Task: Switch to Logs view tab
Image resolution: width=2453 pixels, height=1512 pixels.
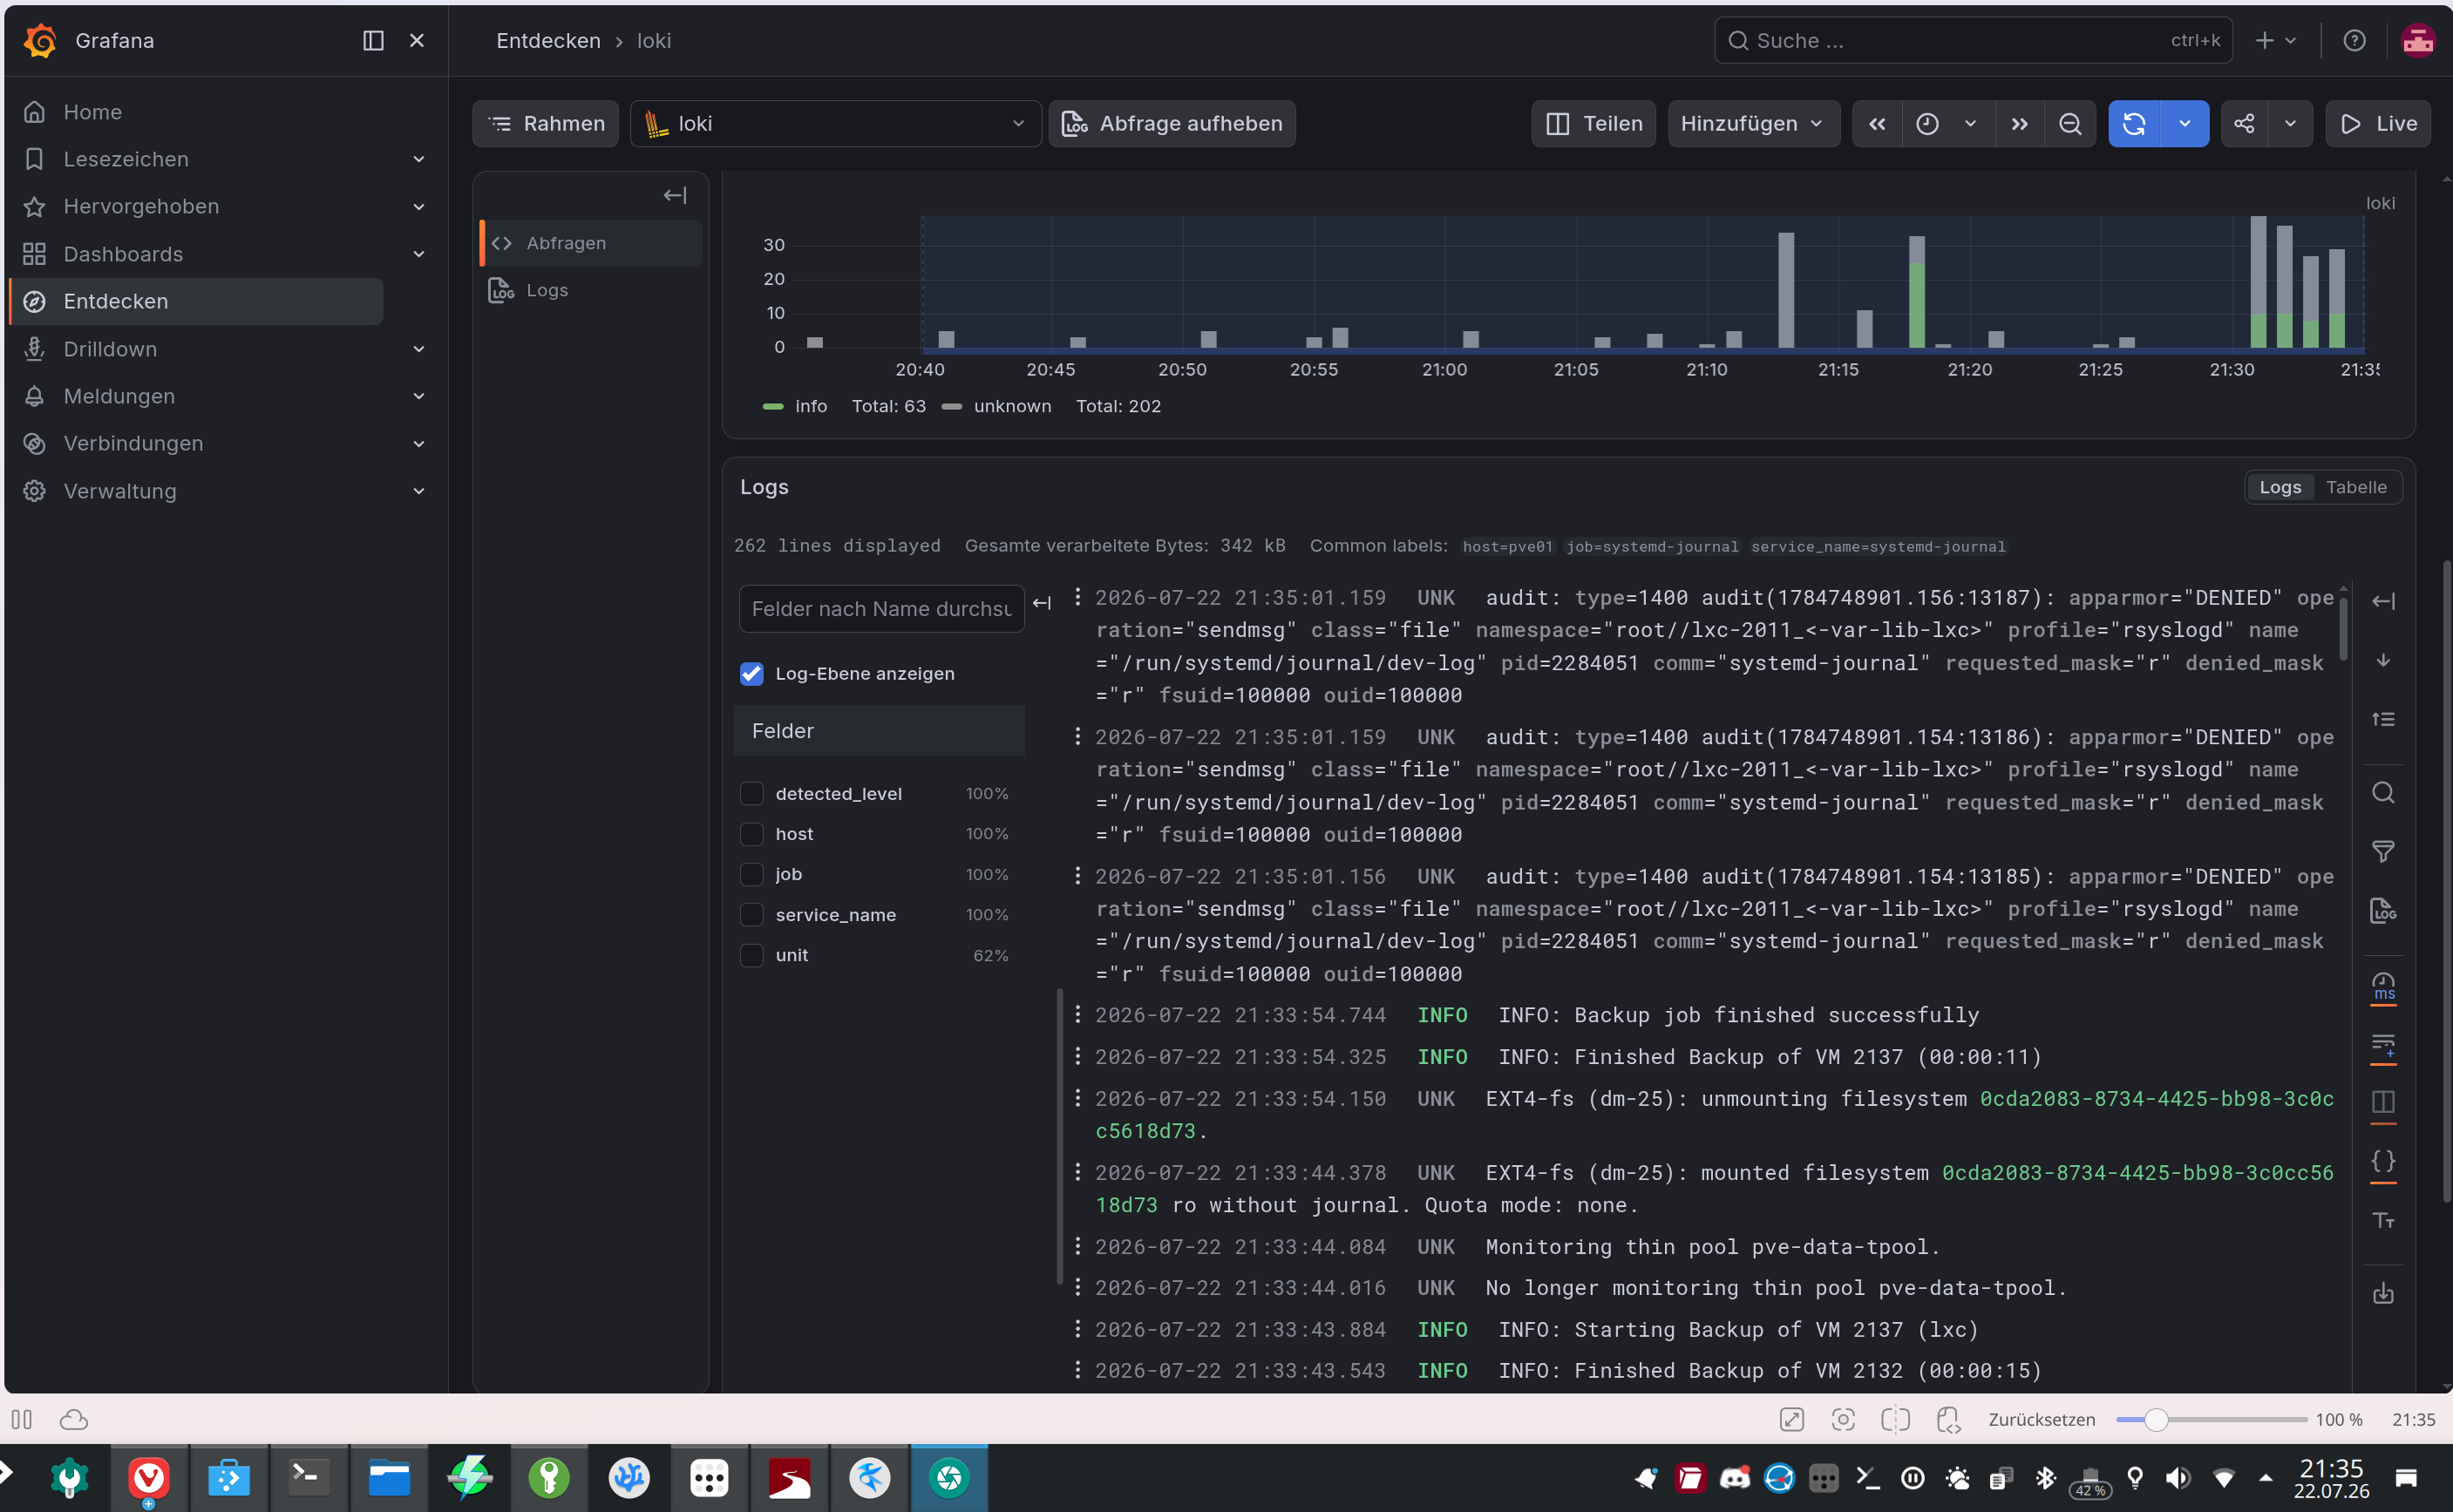Action: (x=2280, y=487)
